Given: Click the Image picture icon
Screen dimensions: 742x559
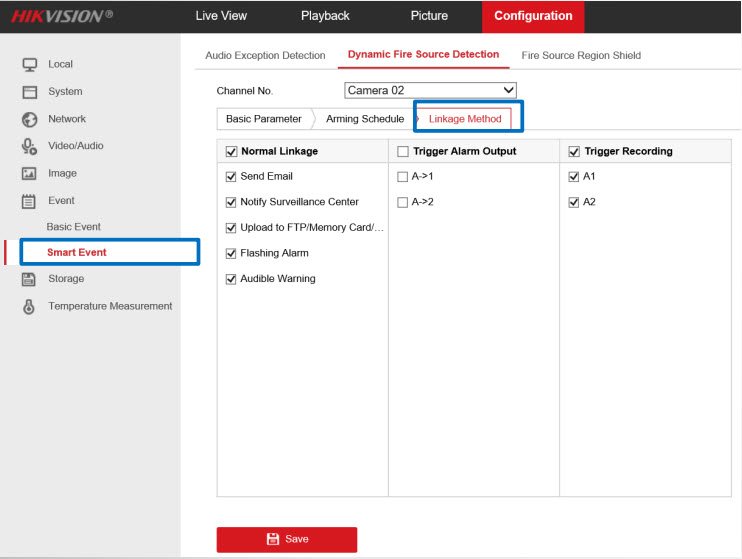Looking at the screenshot, I should point(30,174).
